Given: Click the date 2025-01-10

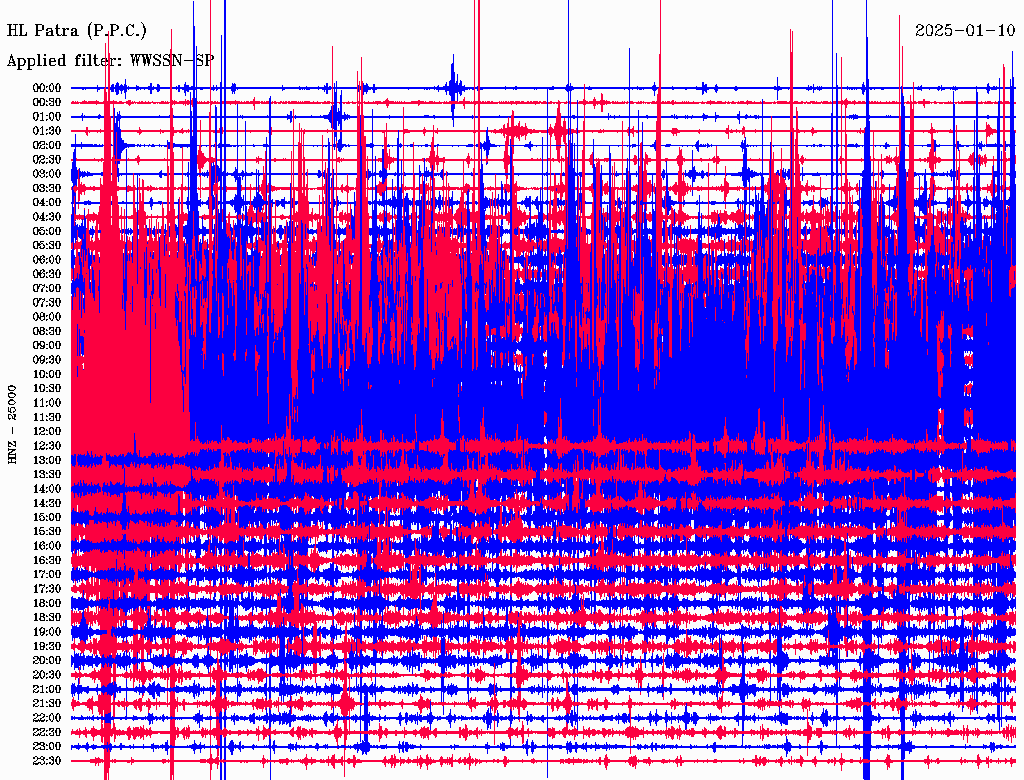Looking at the screenshot, I should pos(965,31).
